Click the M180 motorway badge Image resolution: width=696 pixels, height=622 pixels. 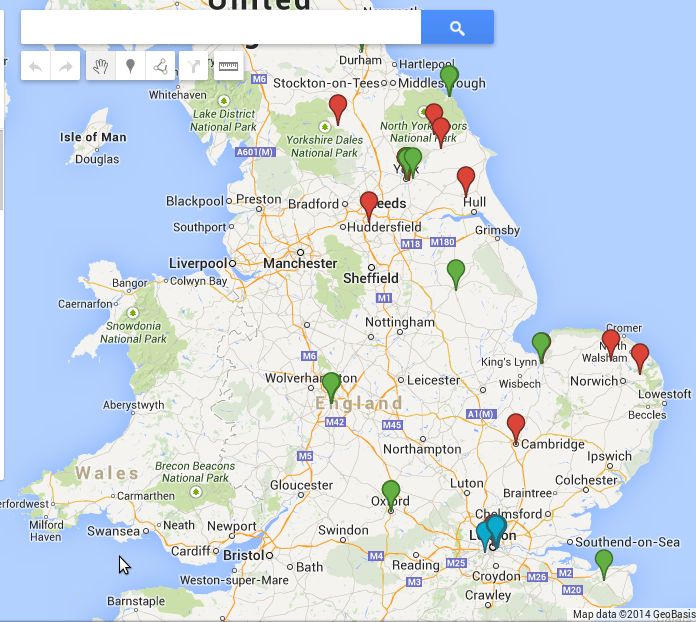click(x=443, y=242)
